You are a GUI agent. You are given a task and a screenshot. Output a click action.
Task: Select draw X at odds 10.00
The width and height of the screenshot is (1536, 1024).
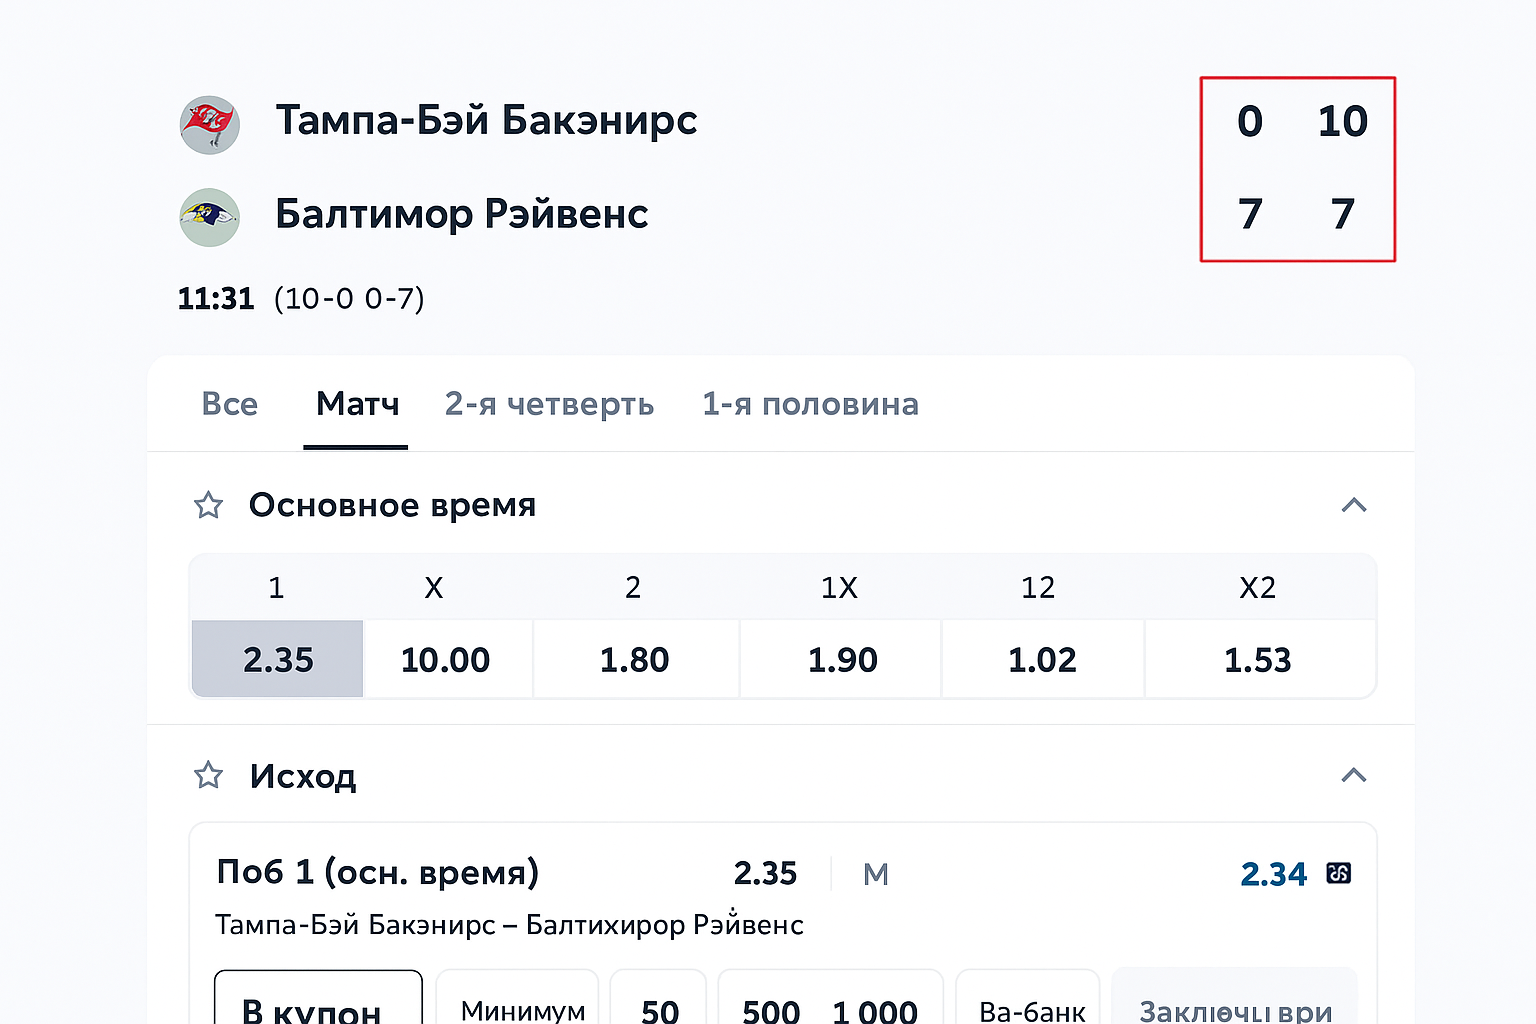[x=446, y=659]
